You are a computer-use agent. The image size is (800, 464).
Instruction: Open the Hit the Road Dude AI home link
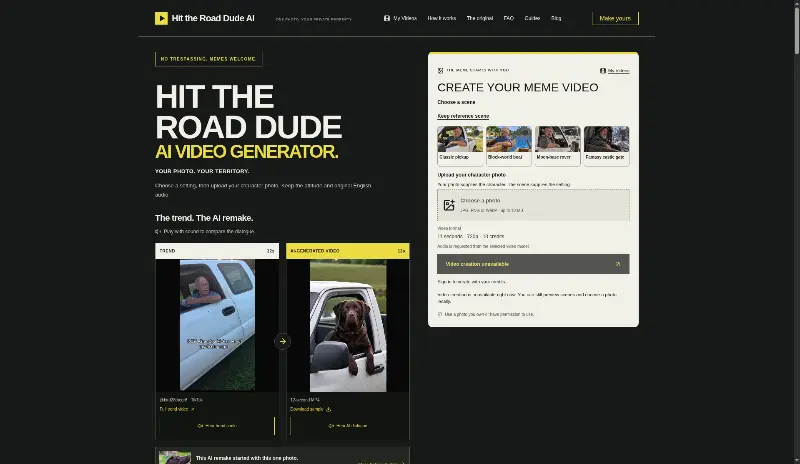click(205, 18)
